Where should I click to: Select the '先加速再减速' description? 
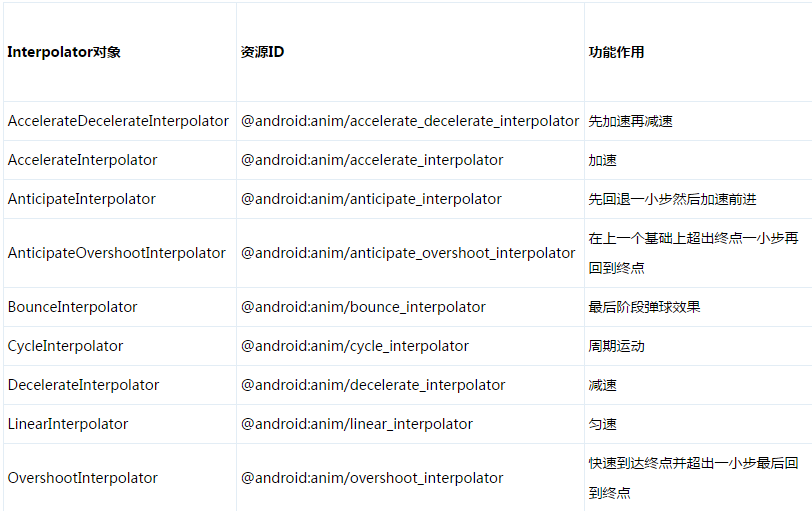point(630,121)
